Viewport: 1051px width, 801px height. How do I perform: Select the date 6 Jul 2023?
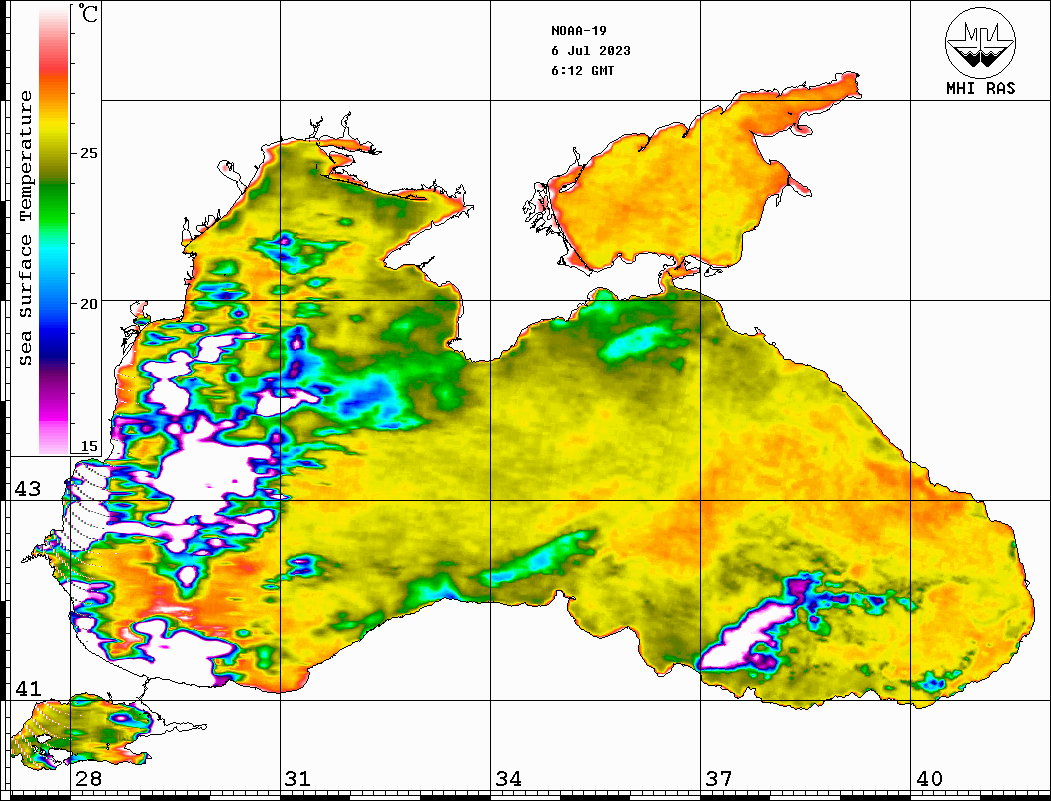click(591, 51)
